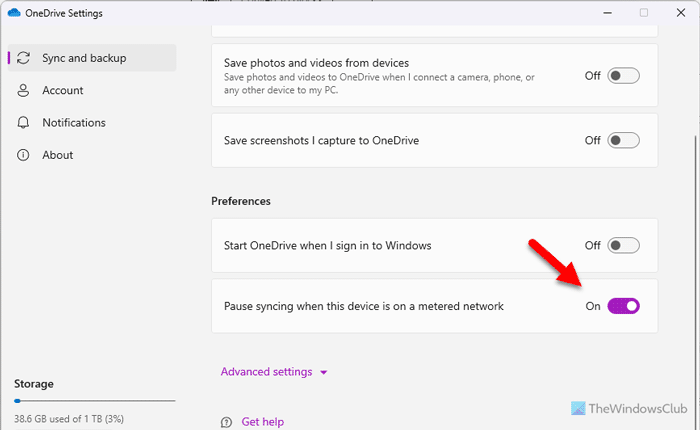This screenshot has height=430, width=700.
Task: Click the Get help question mark icon
Action: [227, 422]
